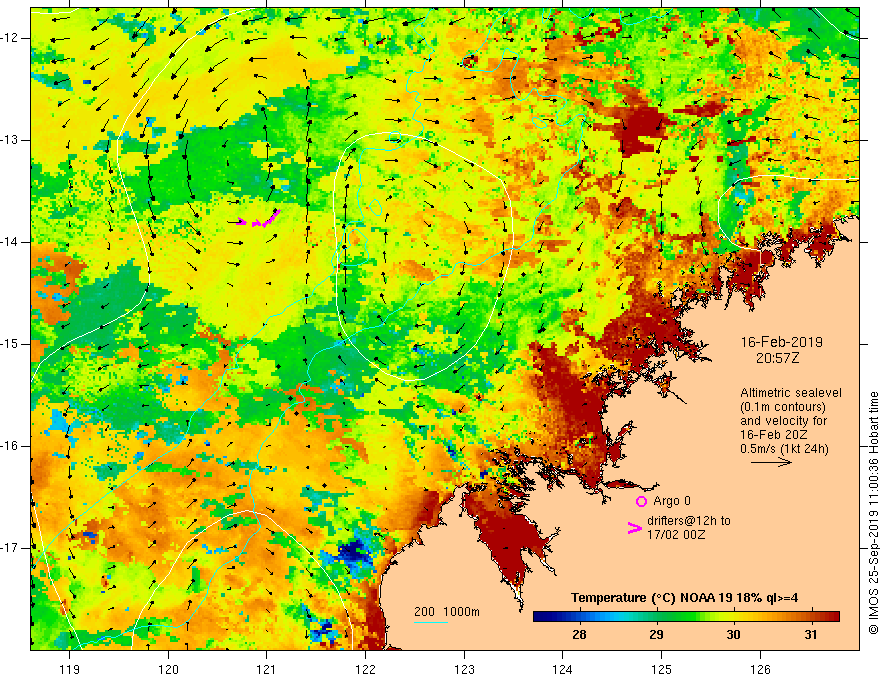Click the 'Temperature (°C) NOAA 19 18% ql>=4' title
Image resolution: width=880 pixels, height=680 pixels.
(x=685, y=598)
